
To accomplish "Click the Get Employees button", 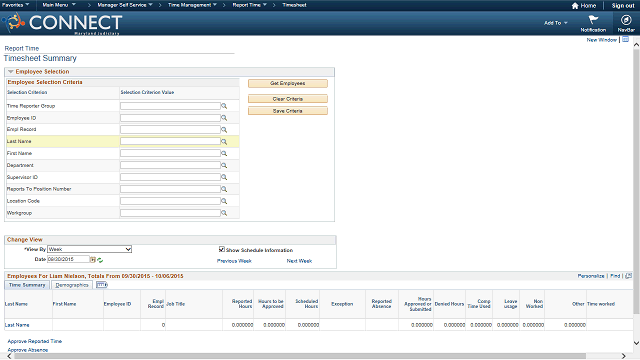I will (288, 83).
